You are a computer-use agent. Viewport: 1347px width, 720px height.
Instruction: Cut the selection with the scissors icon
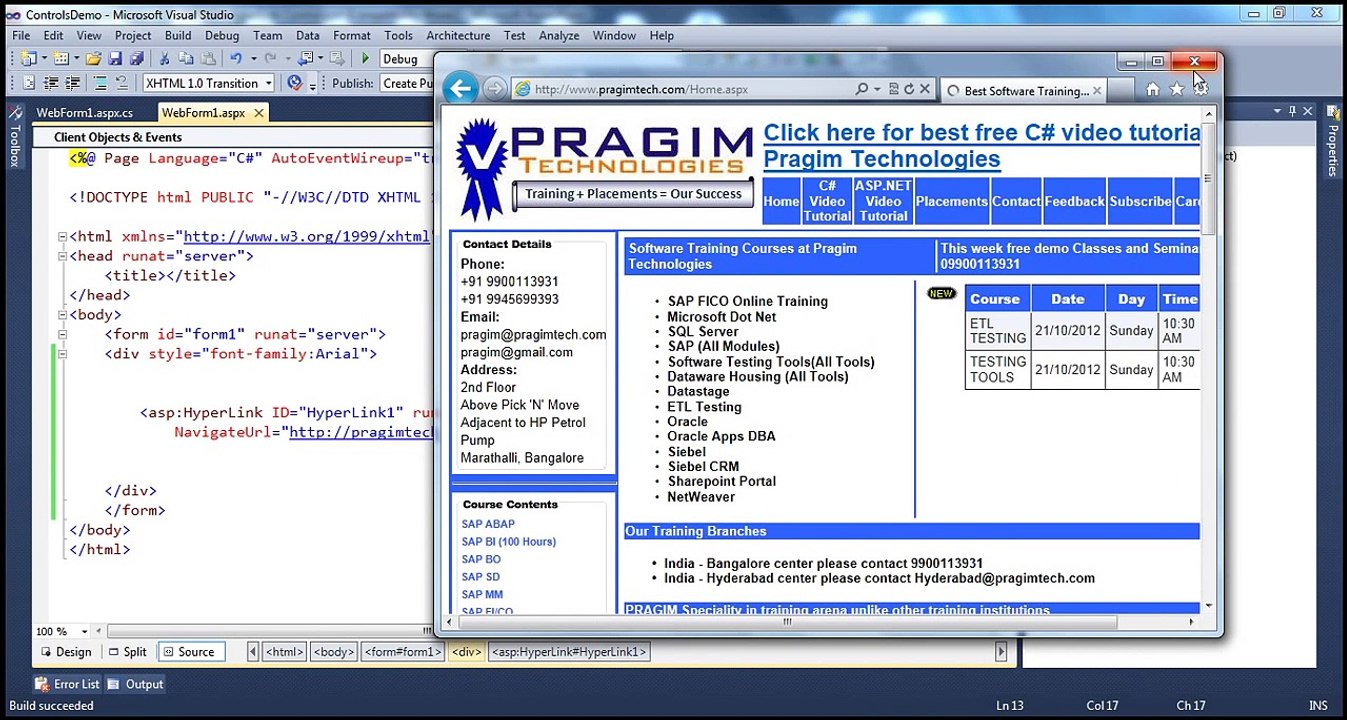pos(164,59)
